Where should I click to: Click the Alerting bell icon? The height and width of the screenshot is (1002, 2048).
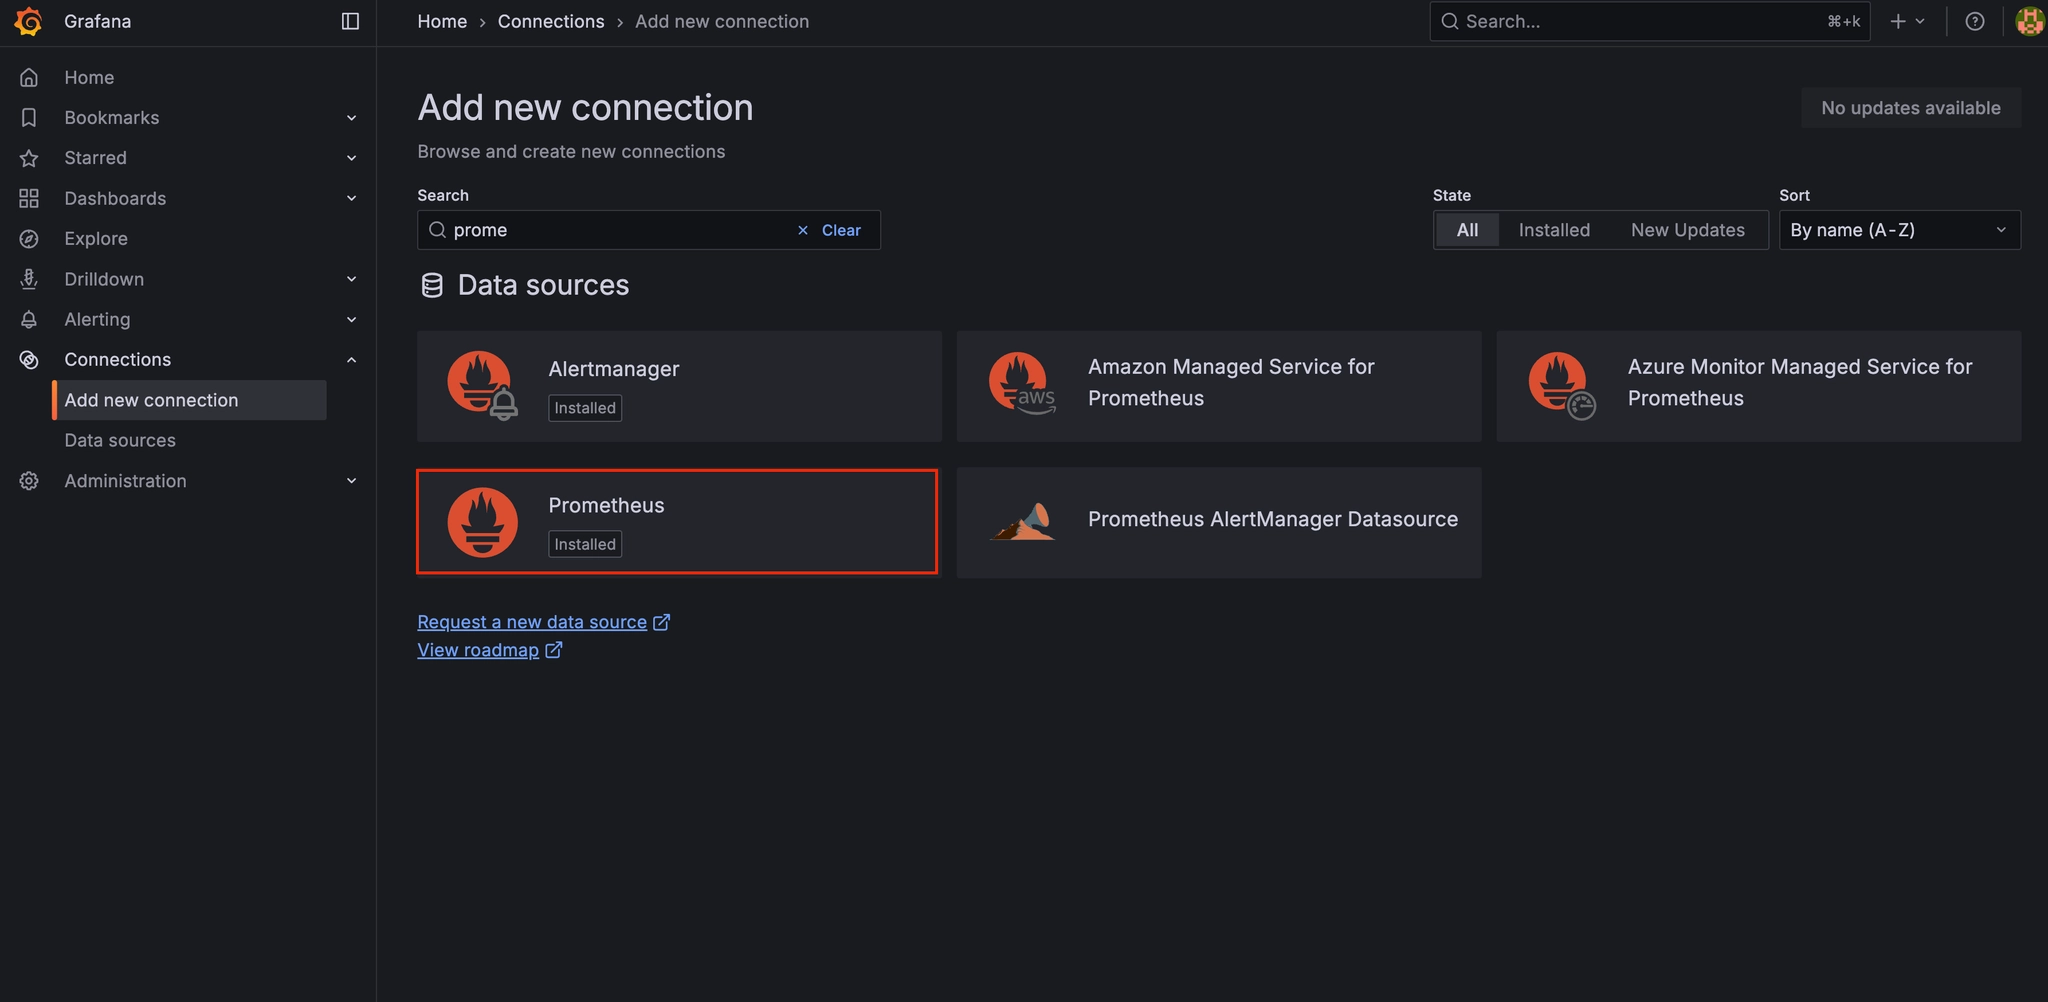(29, 319)
